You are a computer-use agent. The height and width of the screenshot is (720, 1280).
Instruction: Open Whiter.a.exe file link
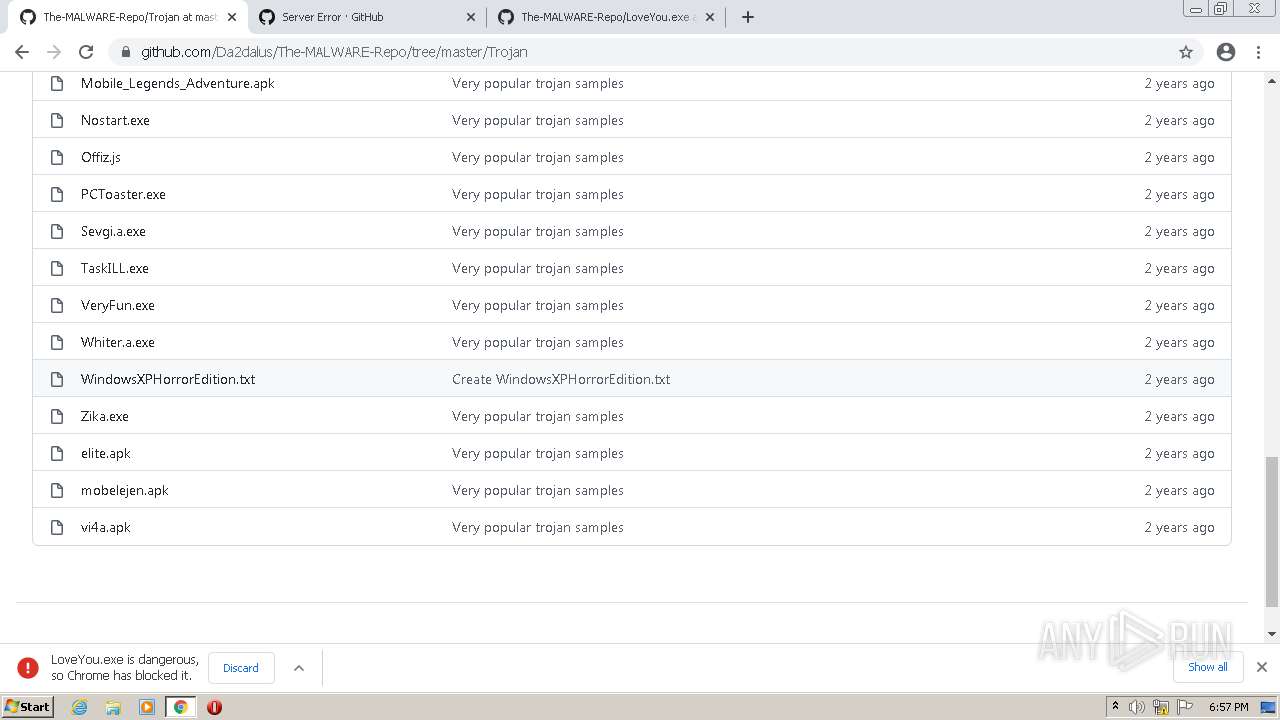point(118,342)
